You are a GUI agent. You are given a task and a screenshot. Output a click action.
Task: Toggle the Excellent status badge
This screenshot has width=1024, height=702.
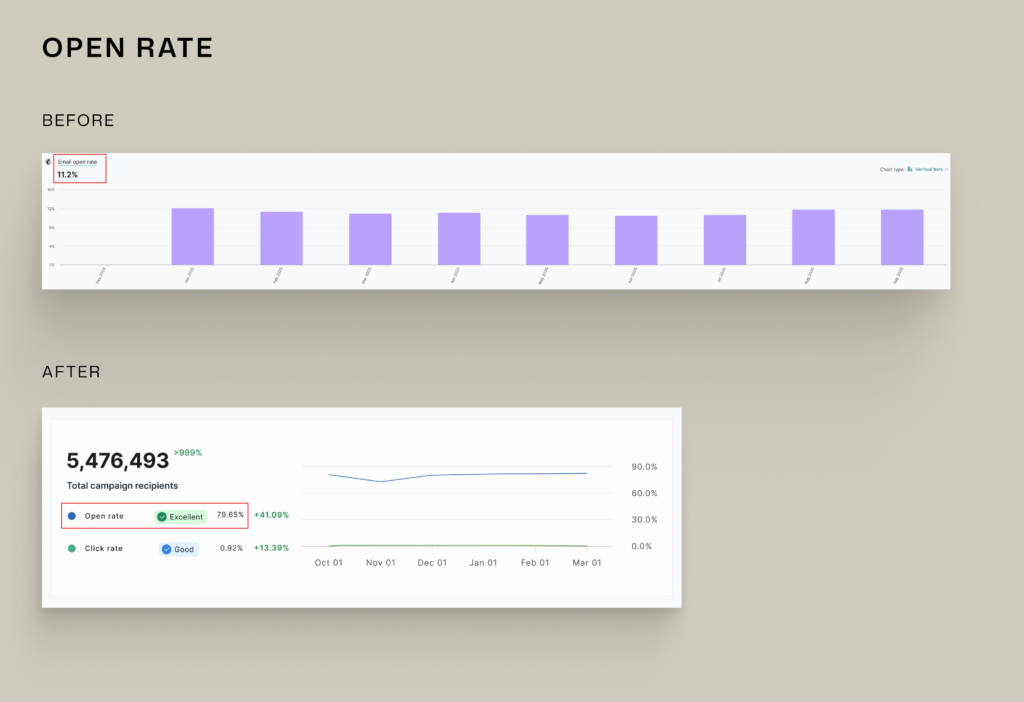[x=180, y=517]
